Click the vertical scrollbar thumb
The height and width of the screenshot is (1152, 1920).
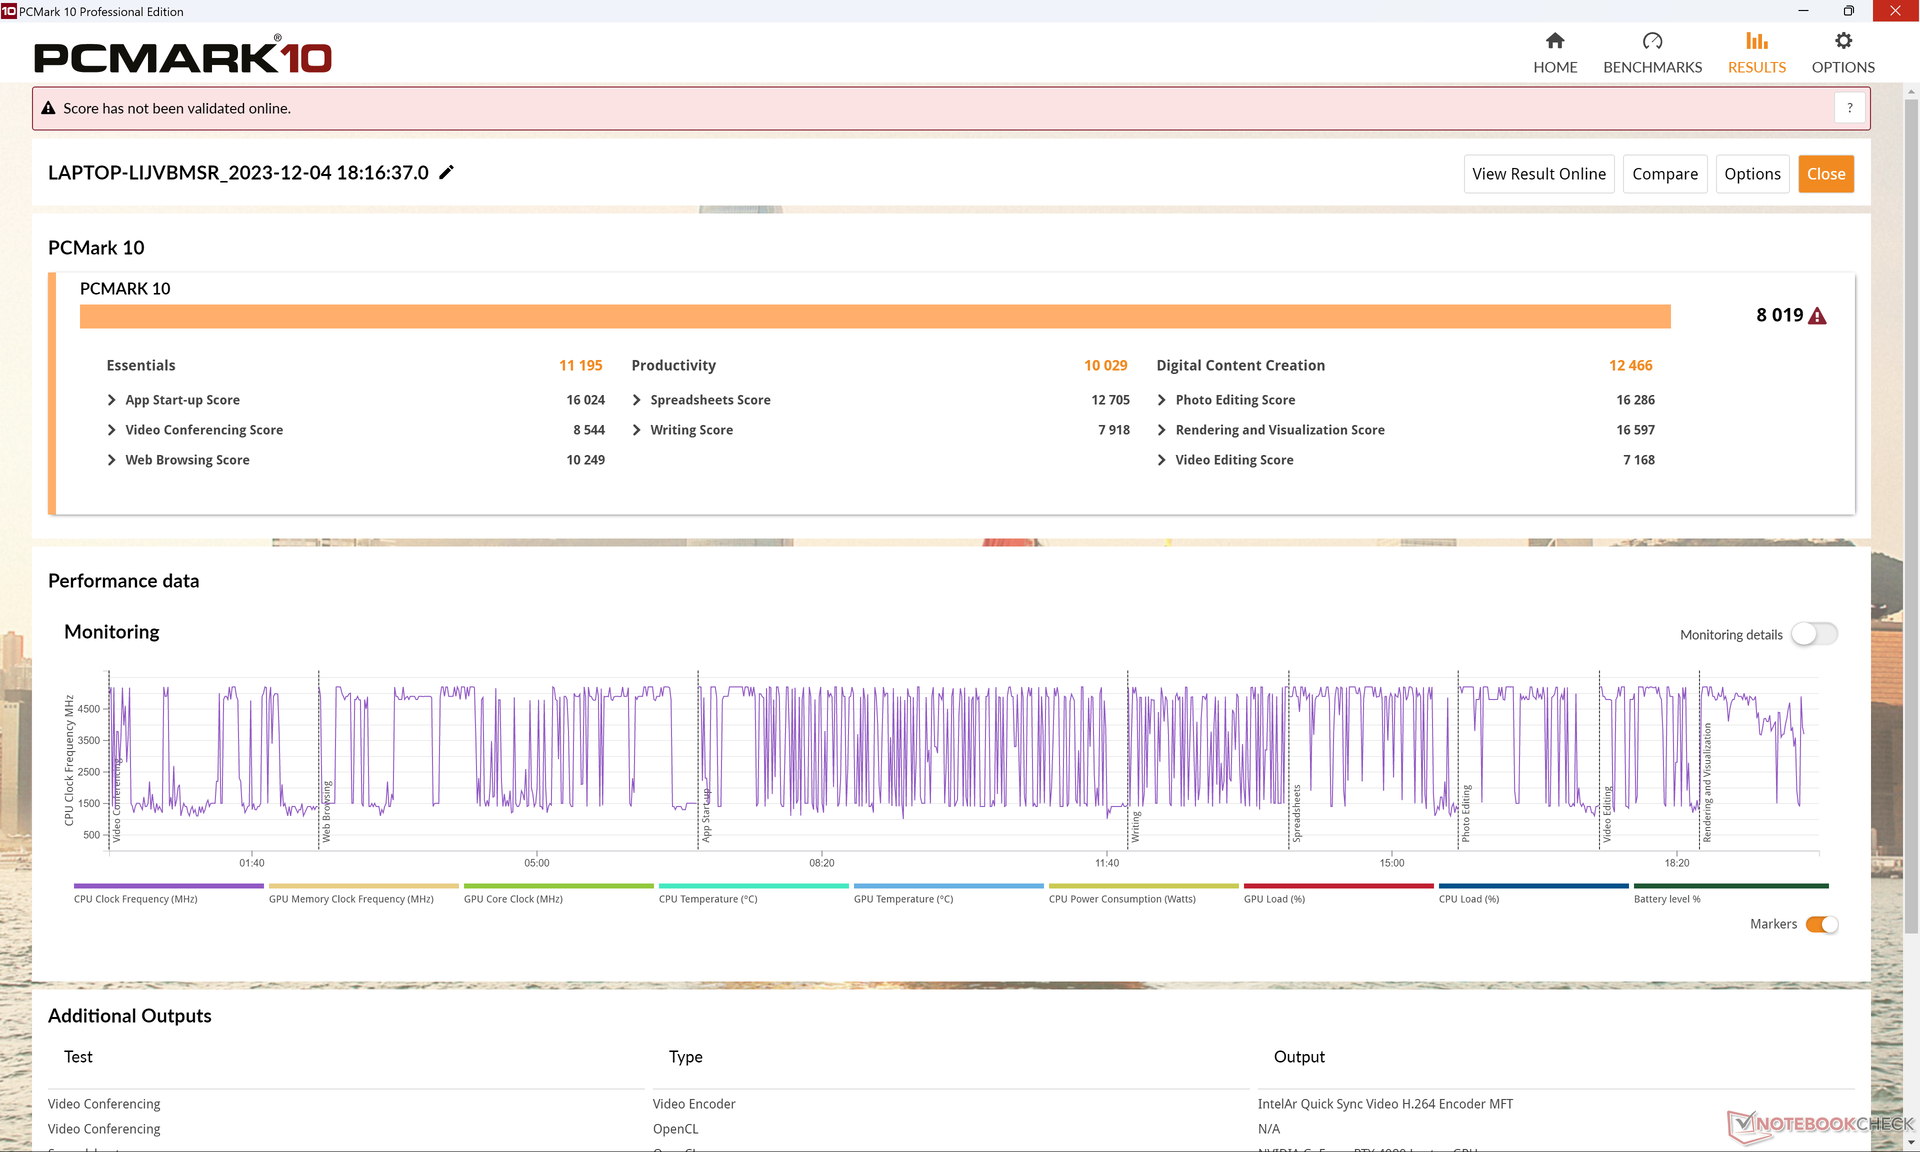1911,515
